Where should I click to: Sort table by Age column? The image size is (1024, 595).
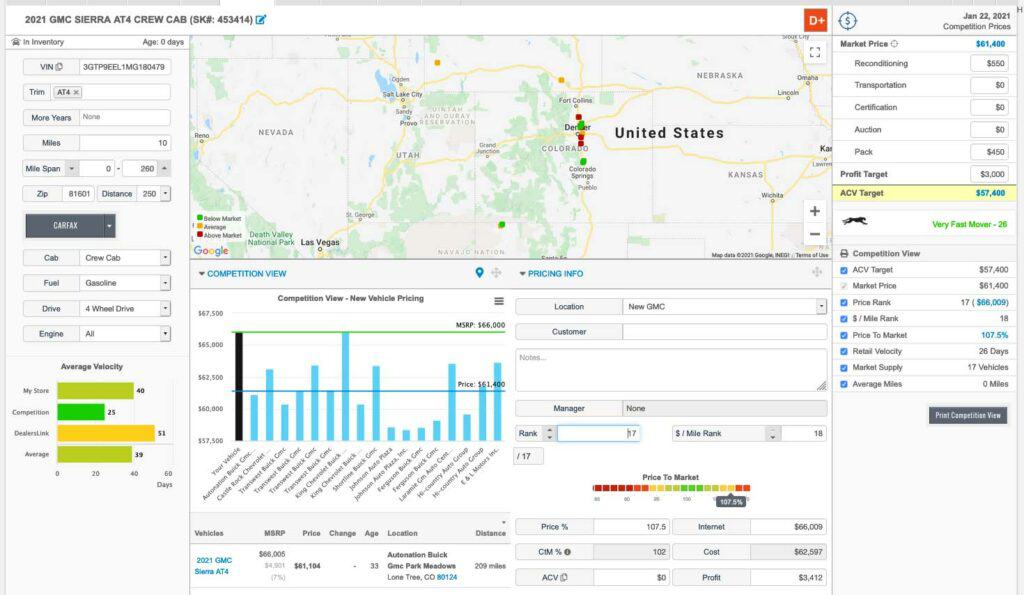click(x=372, y=533)
